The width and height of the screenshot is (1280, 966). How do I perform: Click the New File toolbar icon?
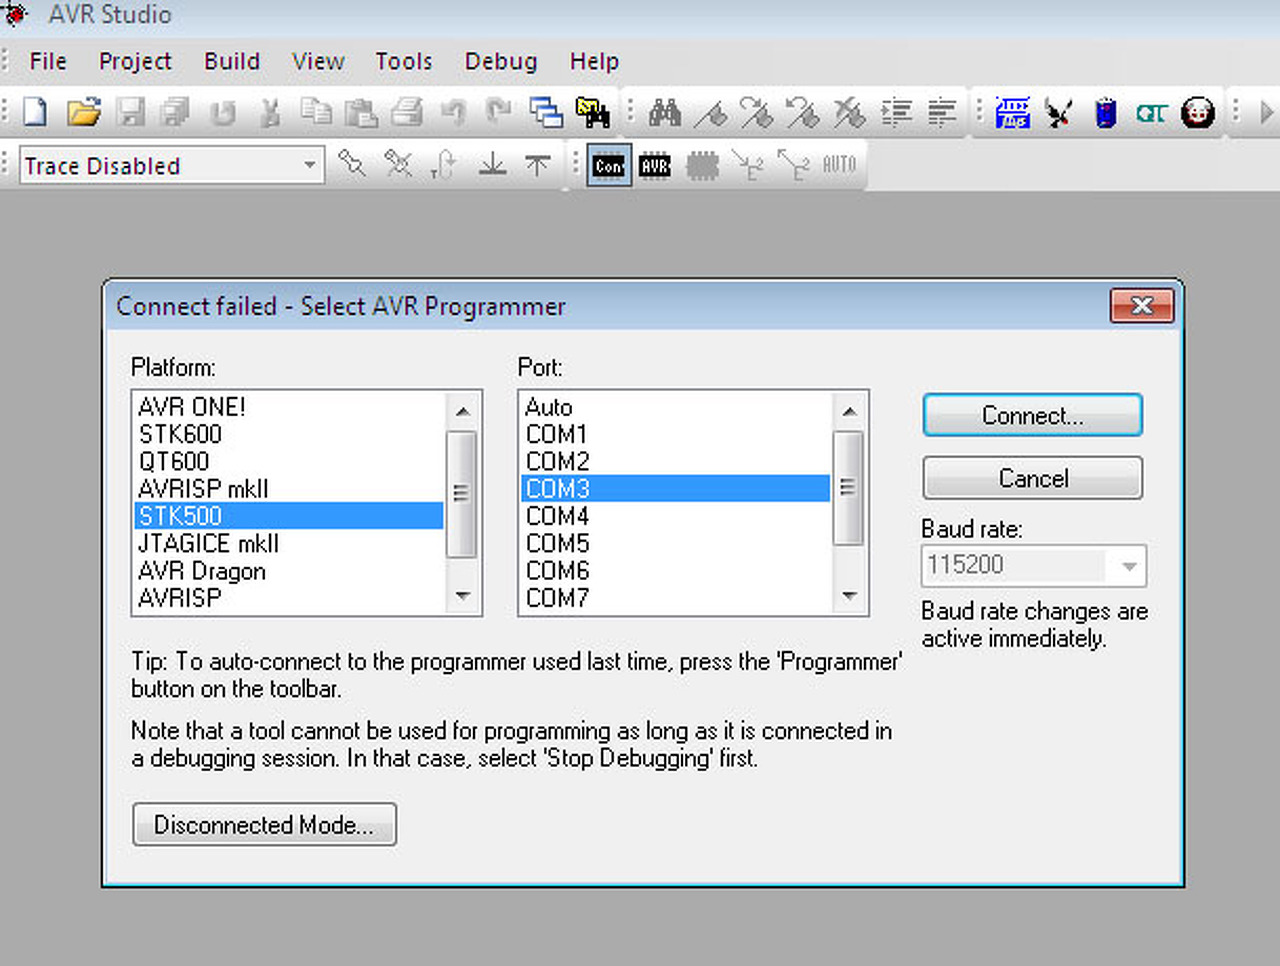pyautogui.click(x=36, y=111)
